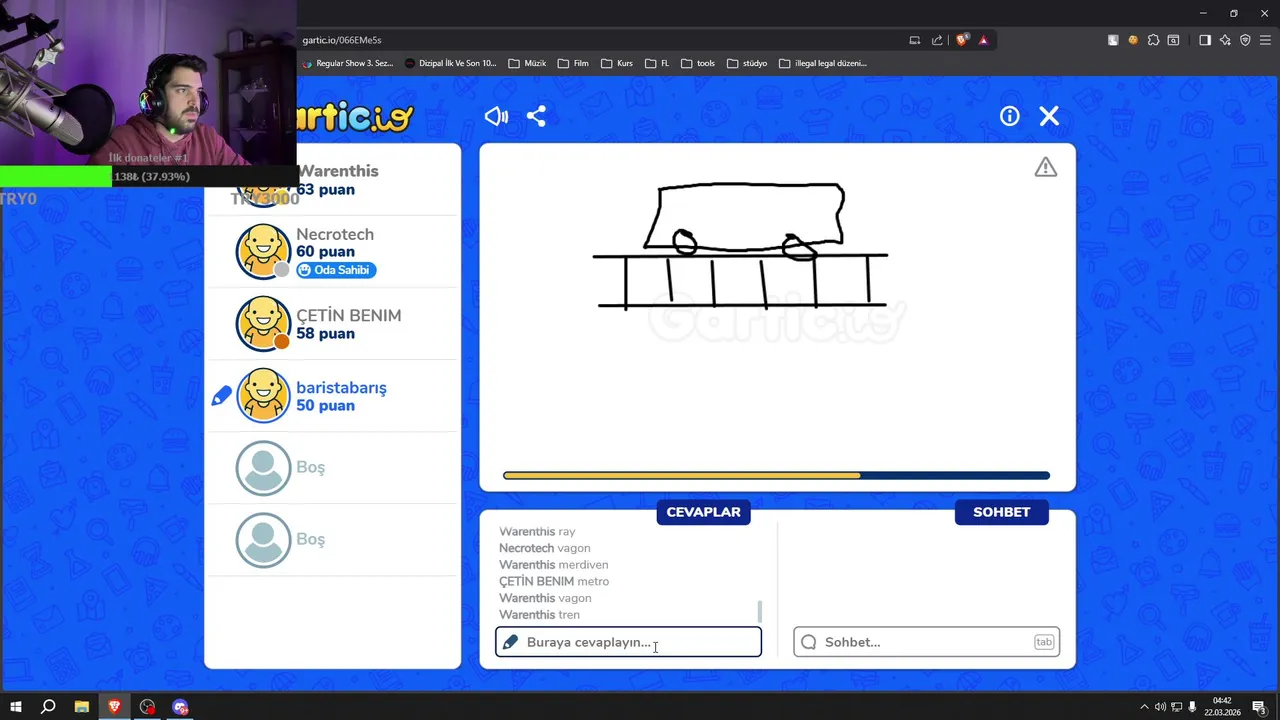Viewport: 1280px width, 720px height.
Task: Open the Regular Show 3. Sez bookmark
Action: click(x=347, y=63)
